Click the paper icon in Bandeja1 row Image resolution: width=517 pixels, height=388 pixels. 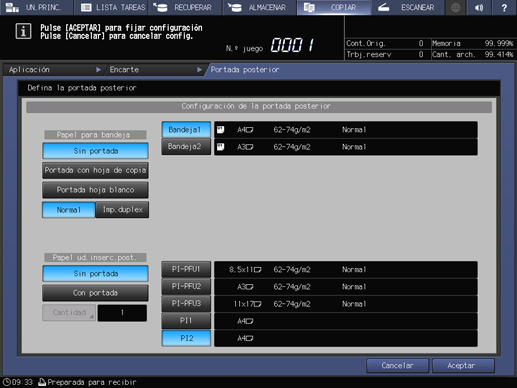point(221,130)
